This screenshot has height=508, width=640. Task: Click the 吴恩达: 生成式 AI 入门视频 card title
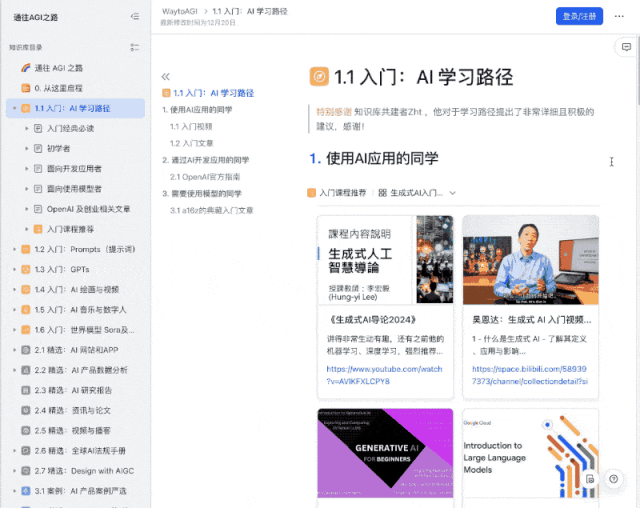[x=531, y=320]
